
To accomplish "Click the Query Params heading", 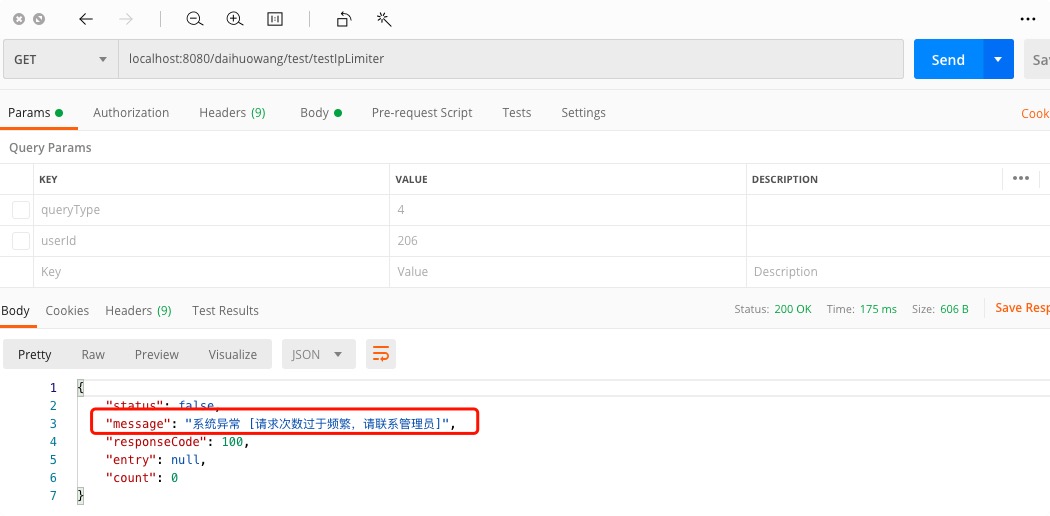I will 50,148.
